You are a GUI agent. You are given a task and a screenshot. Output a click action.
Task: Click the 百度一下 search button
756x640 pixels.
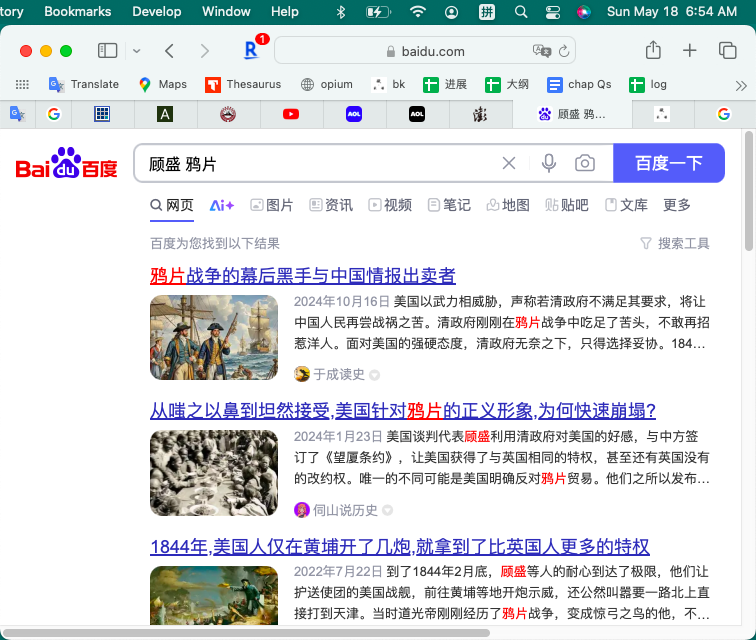coord(668,163)
